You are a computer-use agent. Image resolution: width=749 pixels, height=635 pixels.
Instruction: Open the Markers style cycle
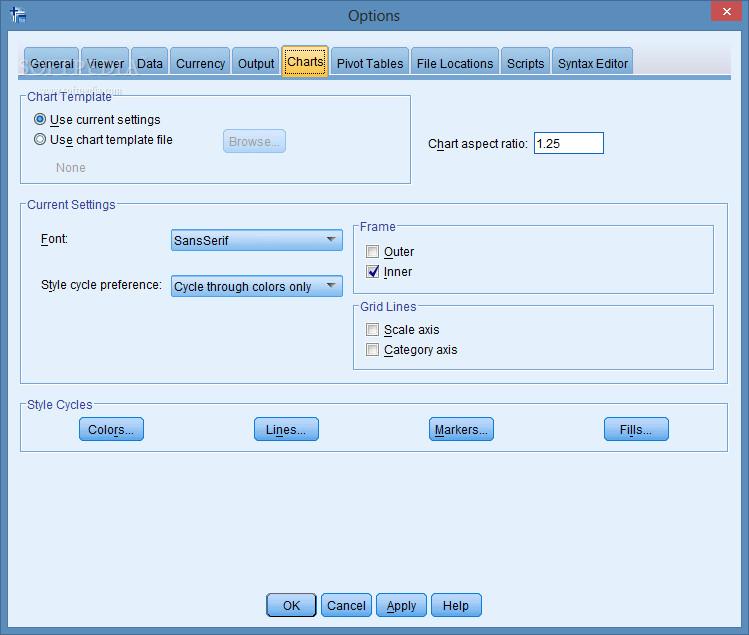[x=461, y=429]
